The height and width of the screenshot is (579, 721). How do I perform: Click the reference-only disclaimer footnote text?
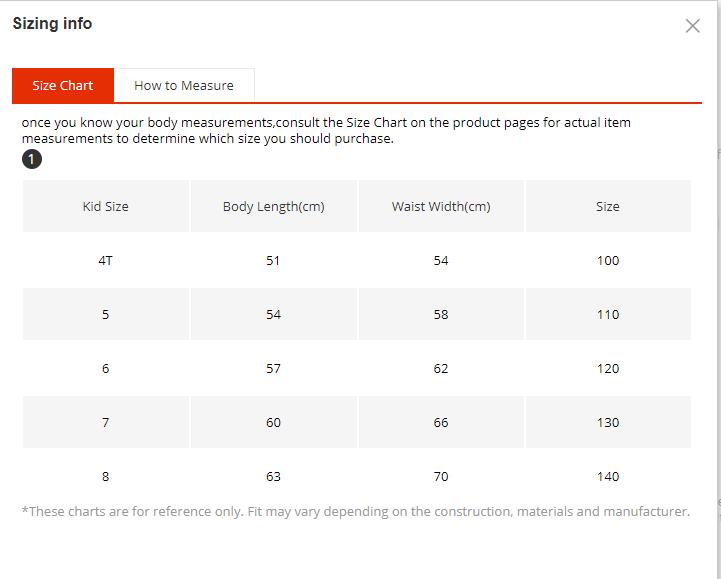click(x=355, y=511)
